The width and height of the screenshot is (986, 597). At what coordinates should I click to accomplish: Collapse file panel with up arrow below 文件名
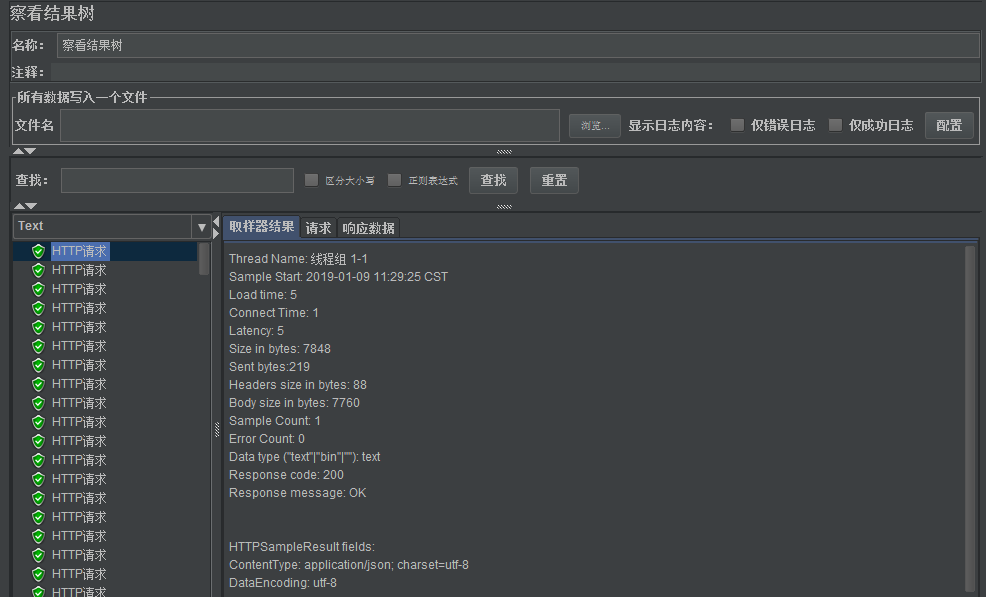(19, 151)
